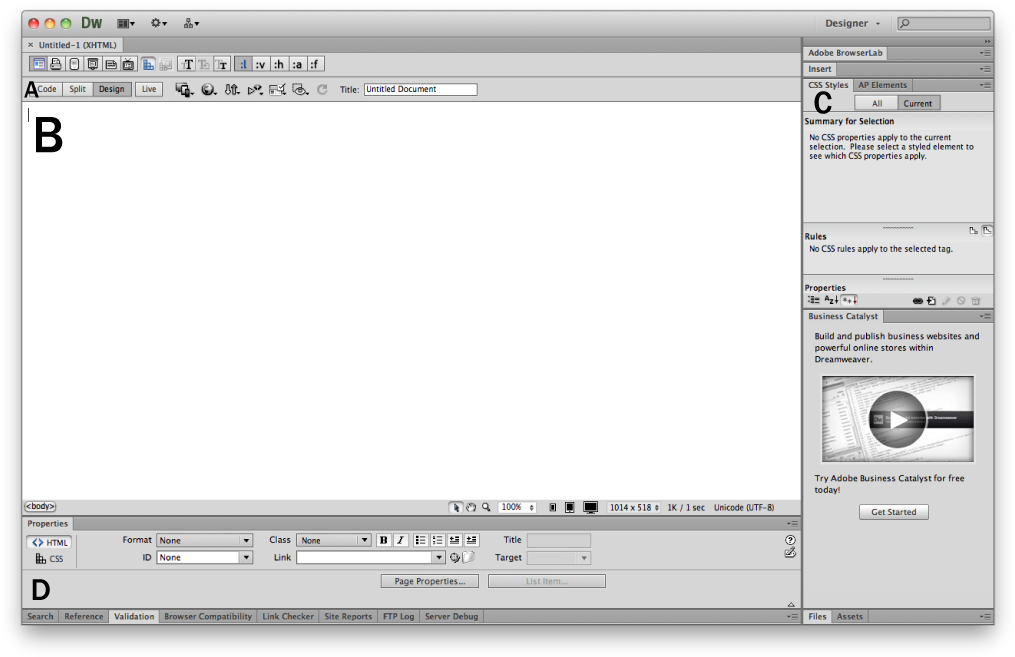Image resolution: width=1015 pixels, height=657 pixels.
Task: Switch to Split view
Action: pyautogui.click(x=78, y=89)
